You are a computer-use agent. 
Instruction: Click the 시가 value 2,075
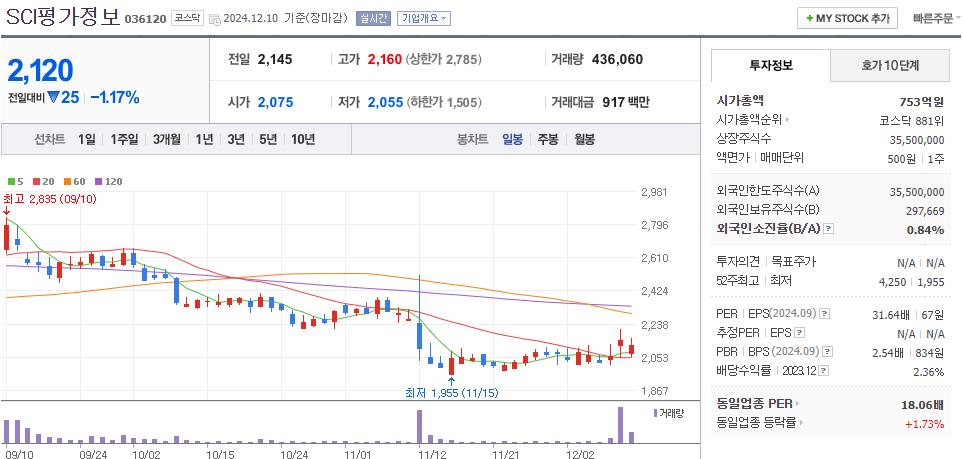(x=275, y=102)
